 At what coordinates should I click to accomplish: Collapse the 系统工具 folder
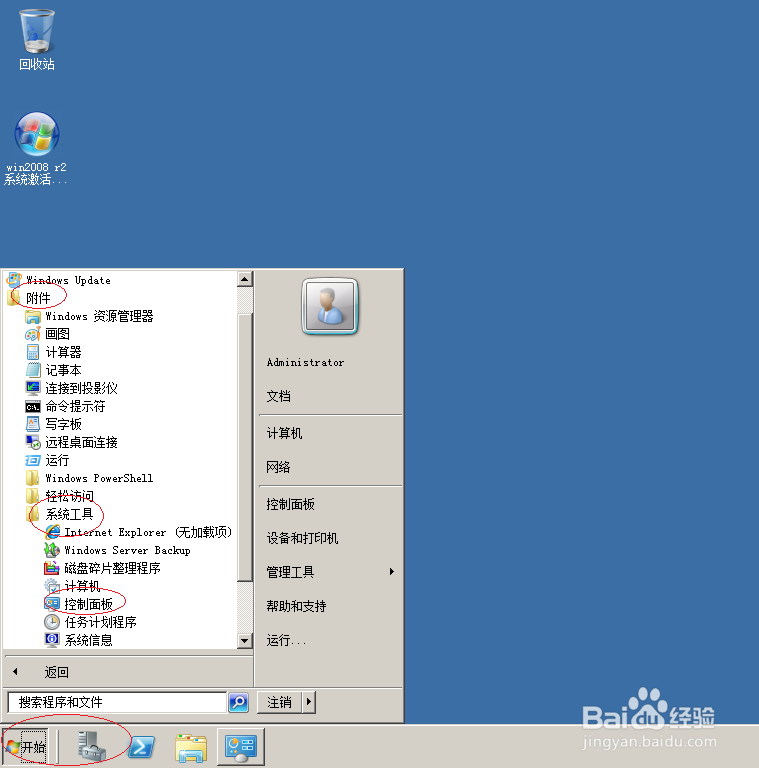(x=59, y=514)
